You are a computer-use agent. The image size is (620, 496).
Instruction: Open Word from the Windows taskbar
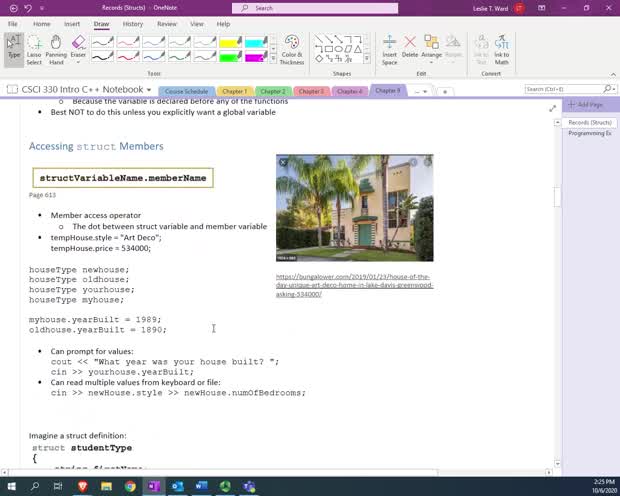(201, 486)
